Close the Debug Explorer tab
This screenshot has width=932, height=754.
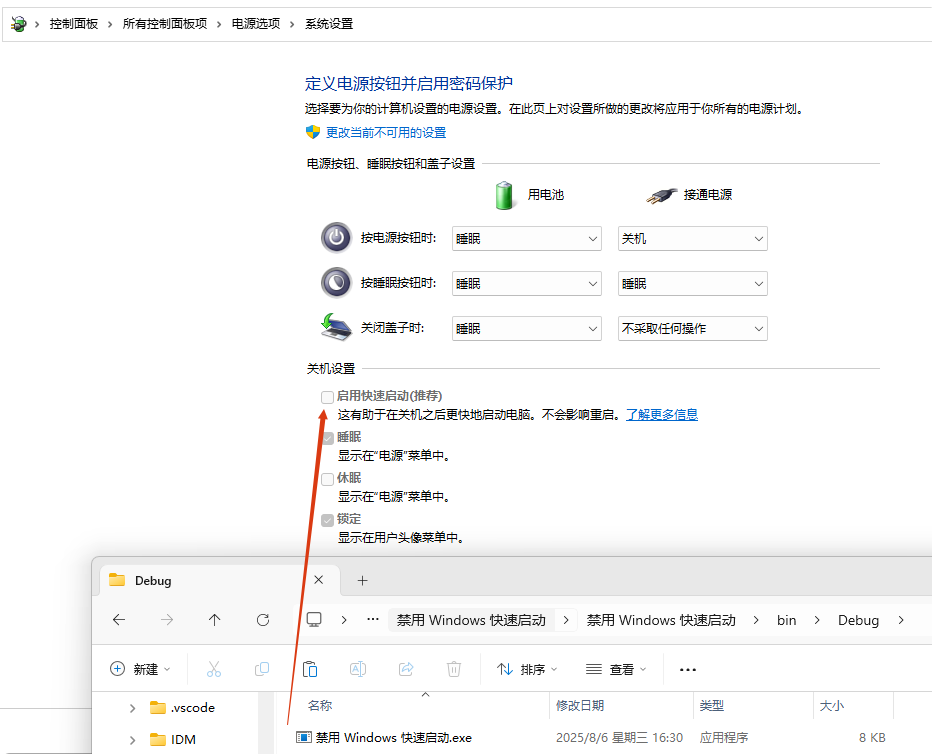click(x=319, y=580)
